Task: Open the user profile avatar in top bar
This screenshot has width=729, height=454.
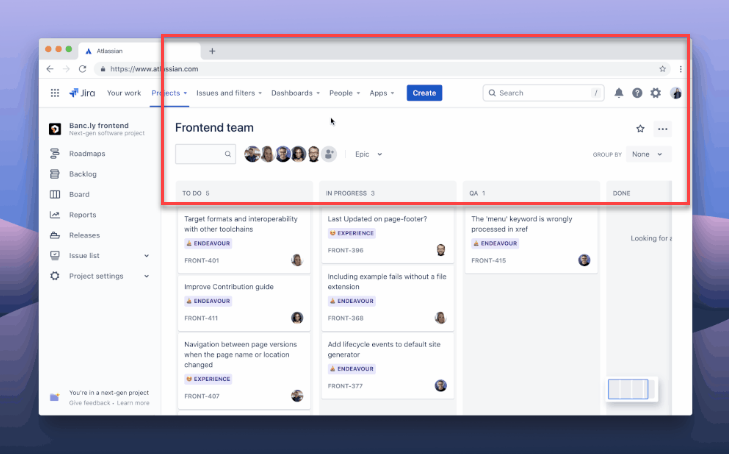Action: 676,93
